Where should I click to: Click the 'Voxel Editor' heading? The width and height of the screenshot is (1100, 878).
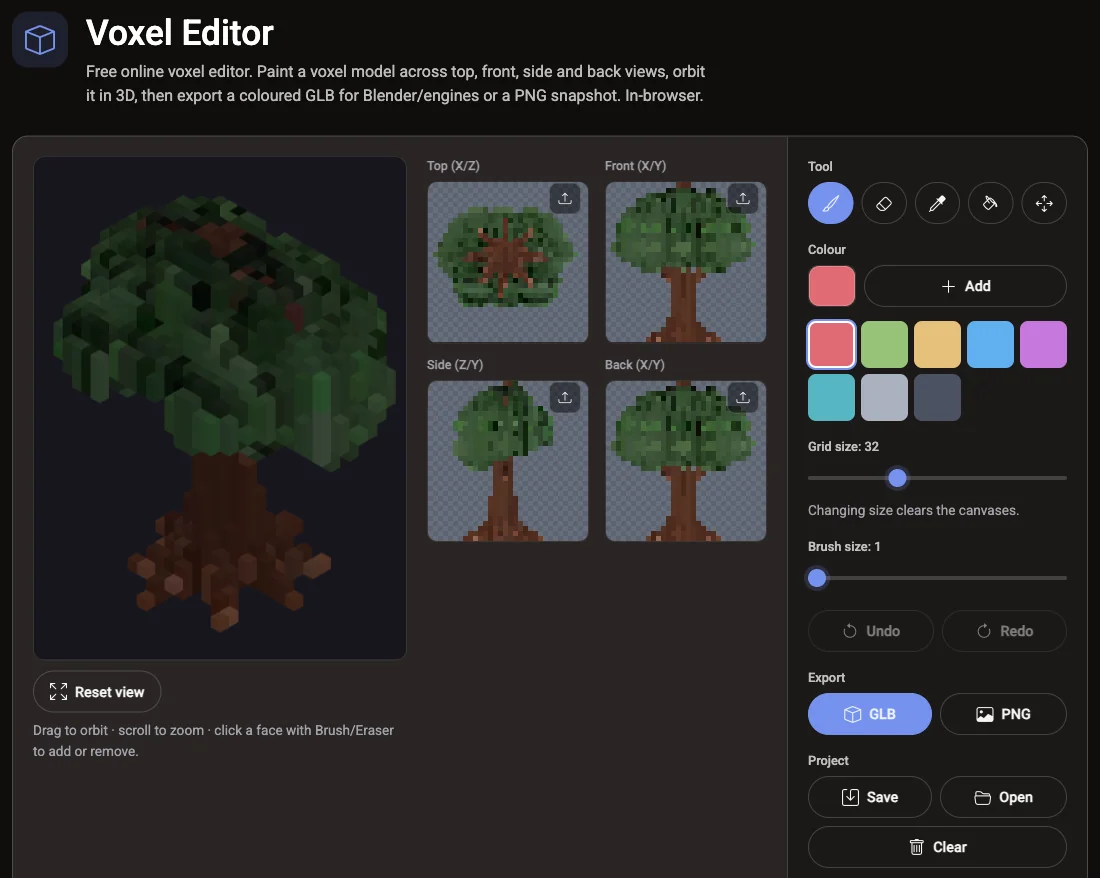(180, 33)
